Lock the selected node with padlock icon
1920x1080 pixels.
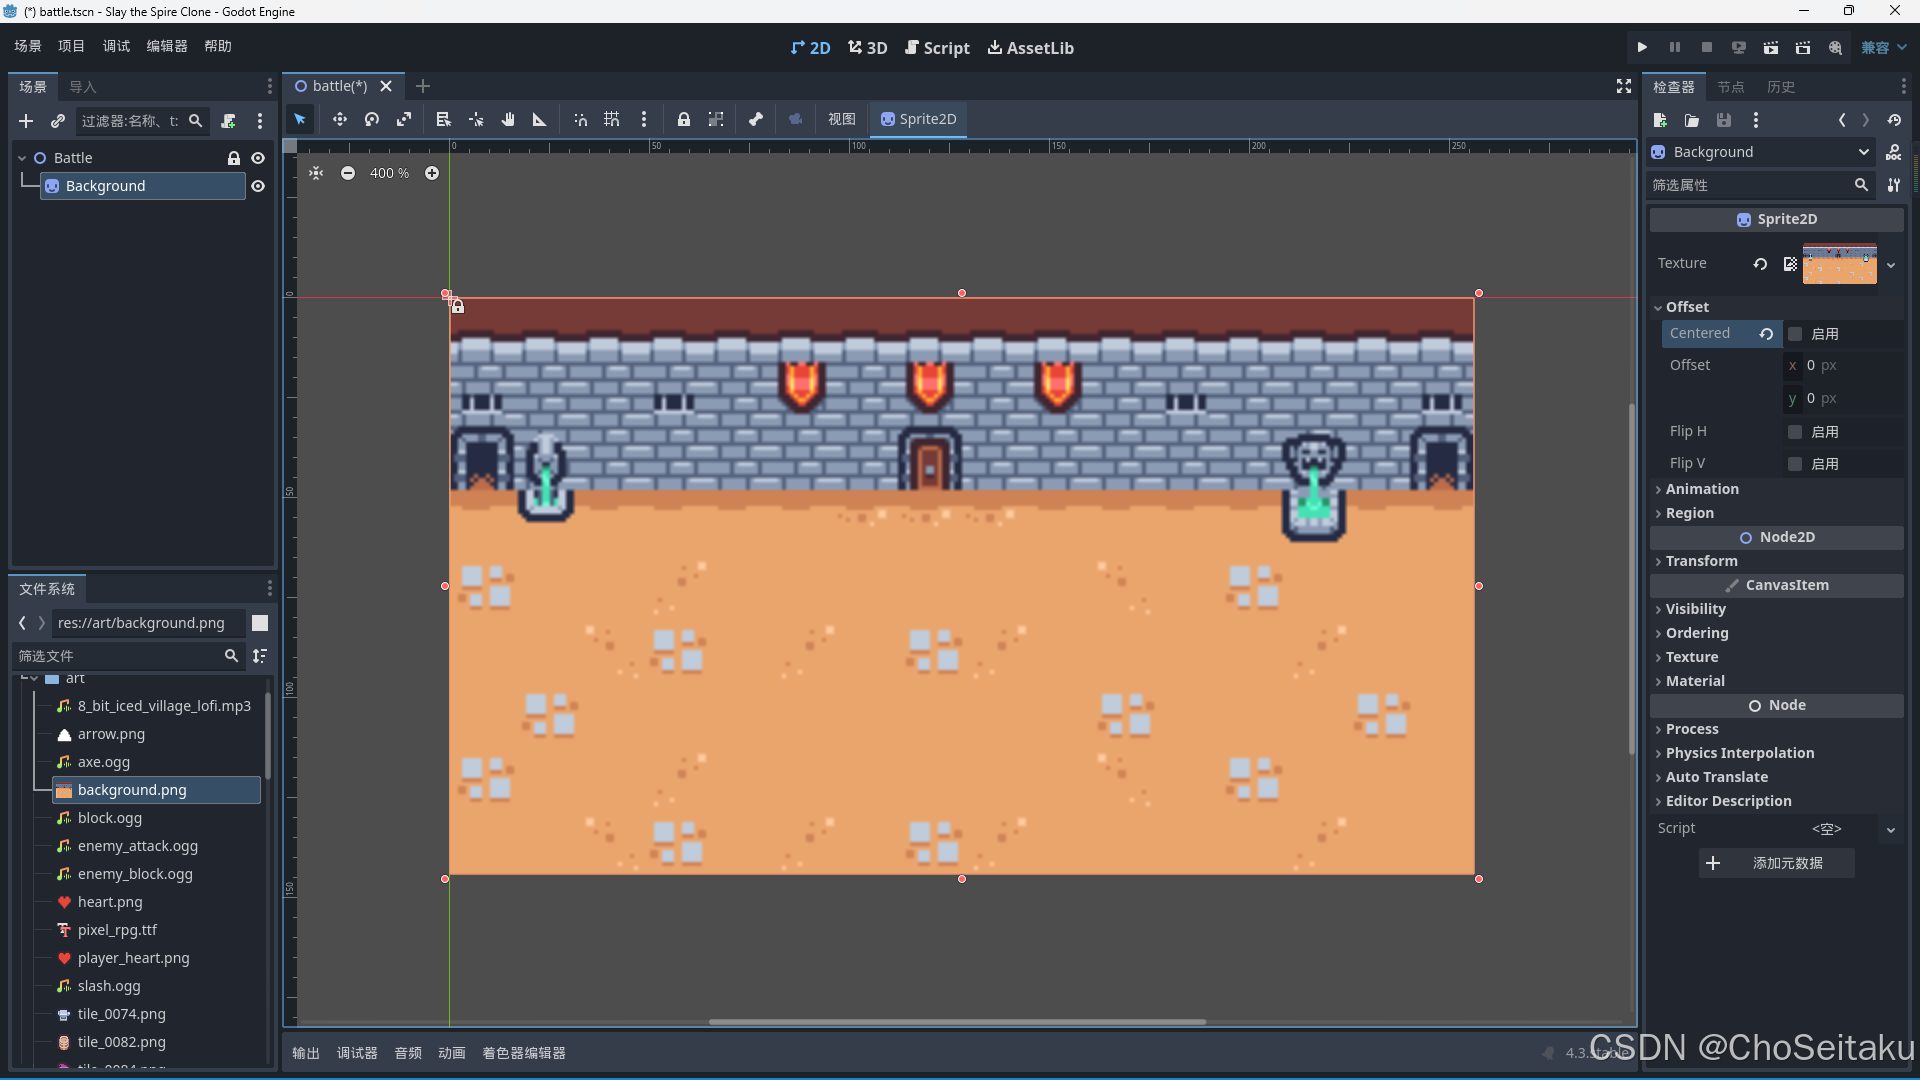click(x=684, y=119)
